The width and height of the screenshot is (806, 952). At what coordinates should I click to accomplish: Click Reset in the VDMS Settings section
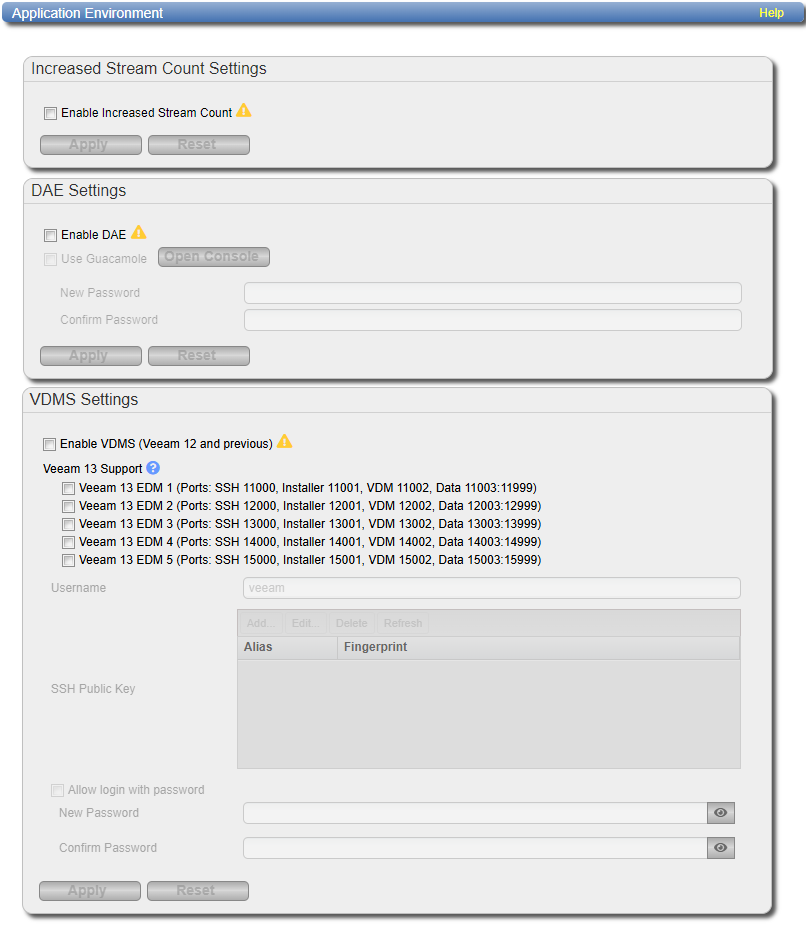click(197, 891)
